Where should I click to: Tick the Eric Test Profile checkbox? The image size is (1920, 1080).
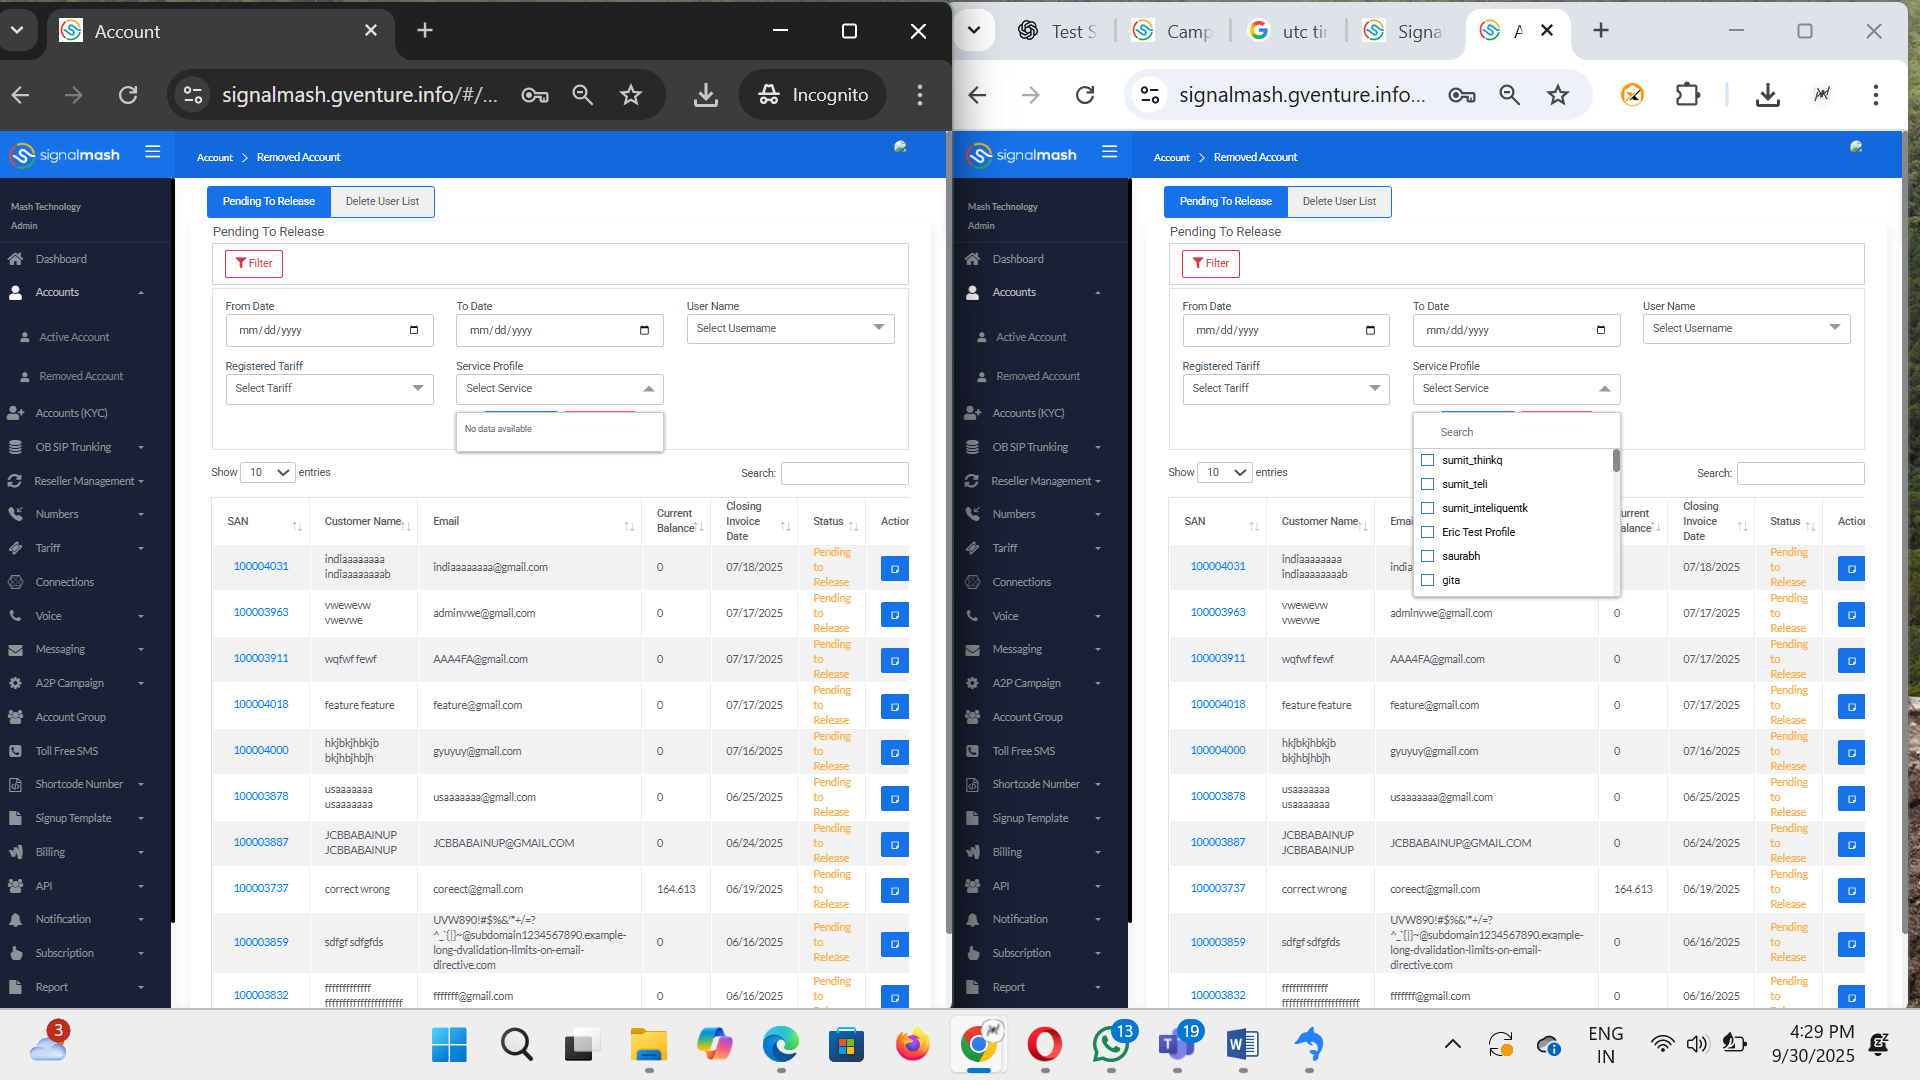[x=1427, y=532]
